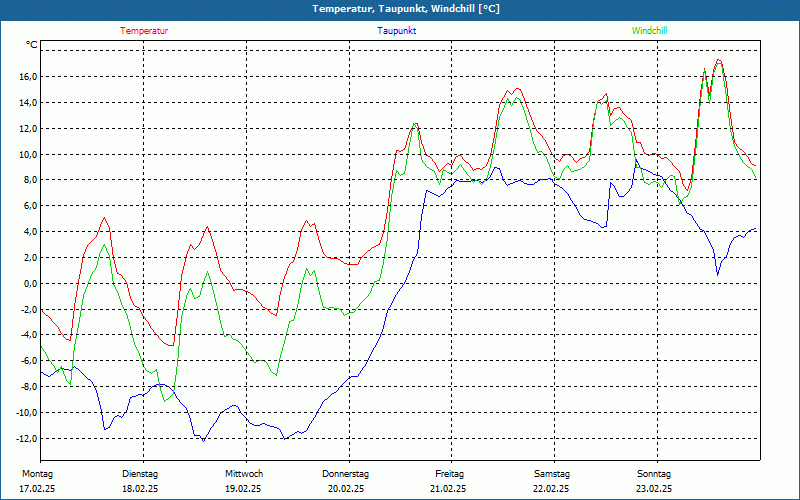Click the chart title 'Temperatur, Taupunkt, Windchill [°C]'
Screen dimensions: 800x500
tap(406, 9)
